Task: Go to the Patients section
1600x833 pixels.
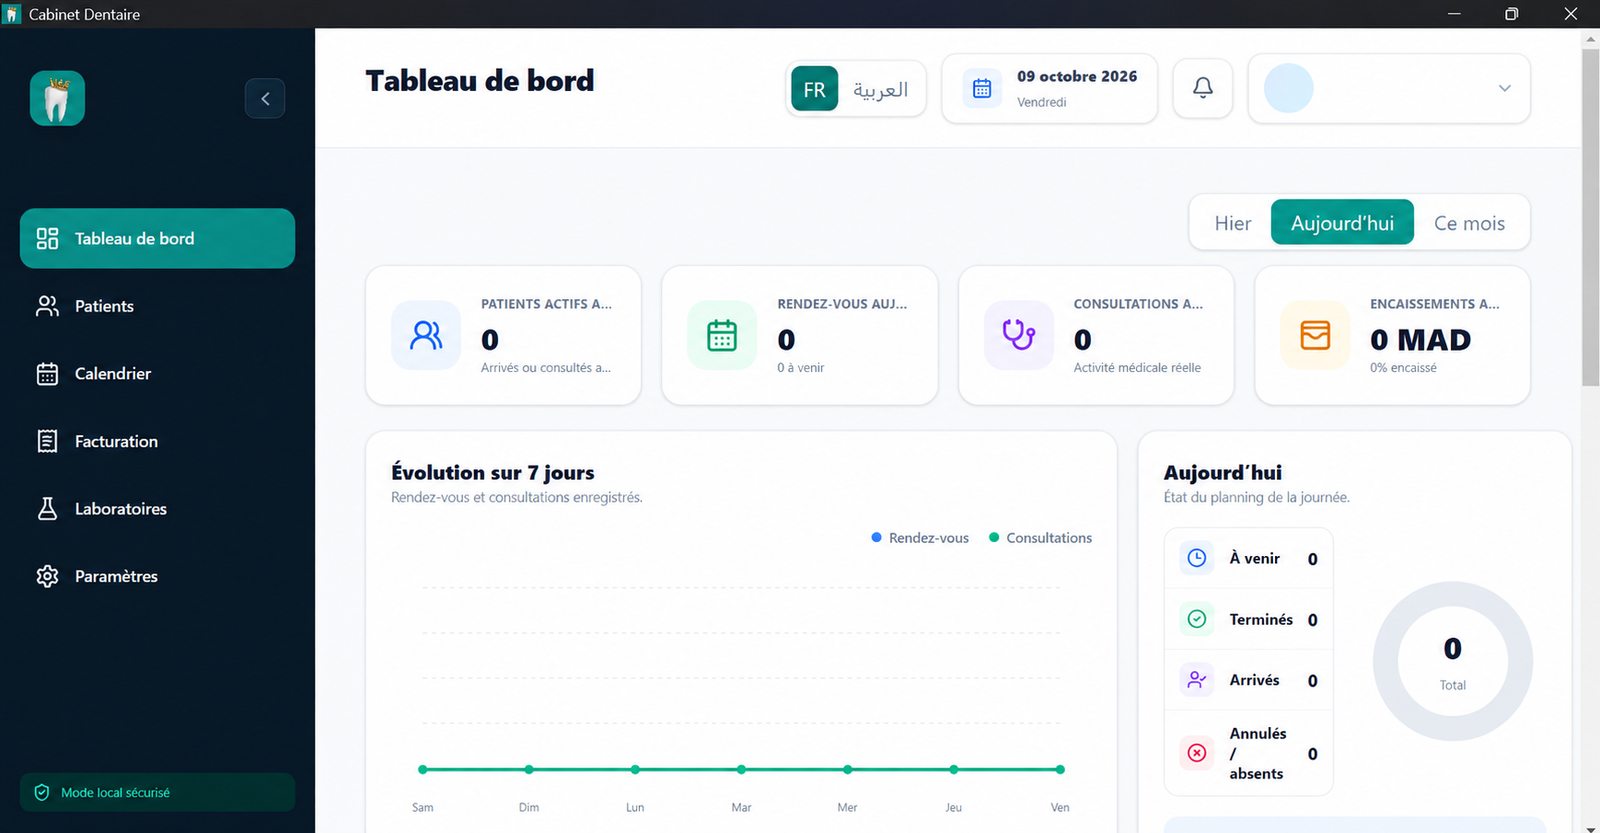Action: click(157, 306)
